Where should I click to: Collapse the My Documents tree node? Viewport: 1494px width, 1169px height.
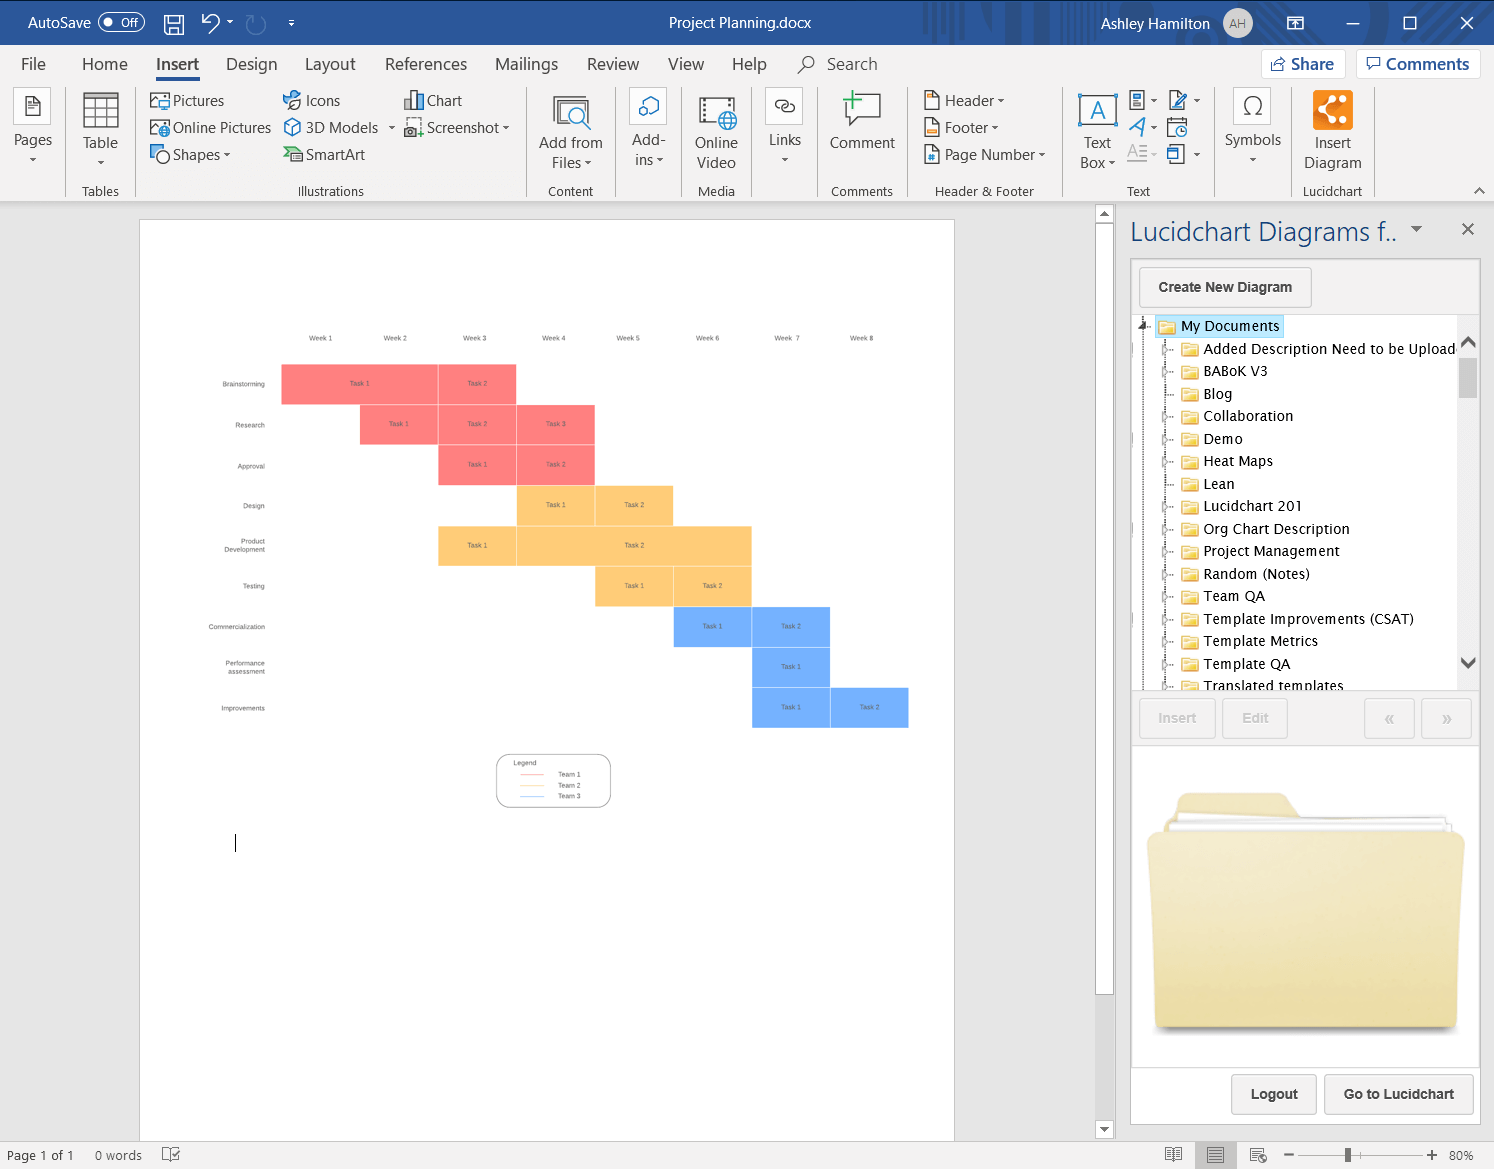(x=1143, y=325)
